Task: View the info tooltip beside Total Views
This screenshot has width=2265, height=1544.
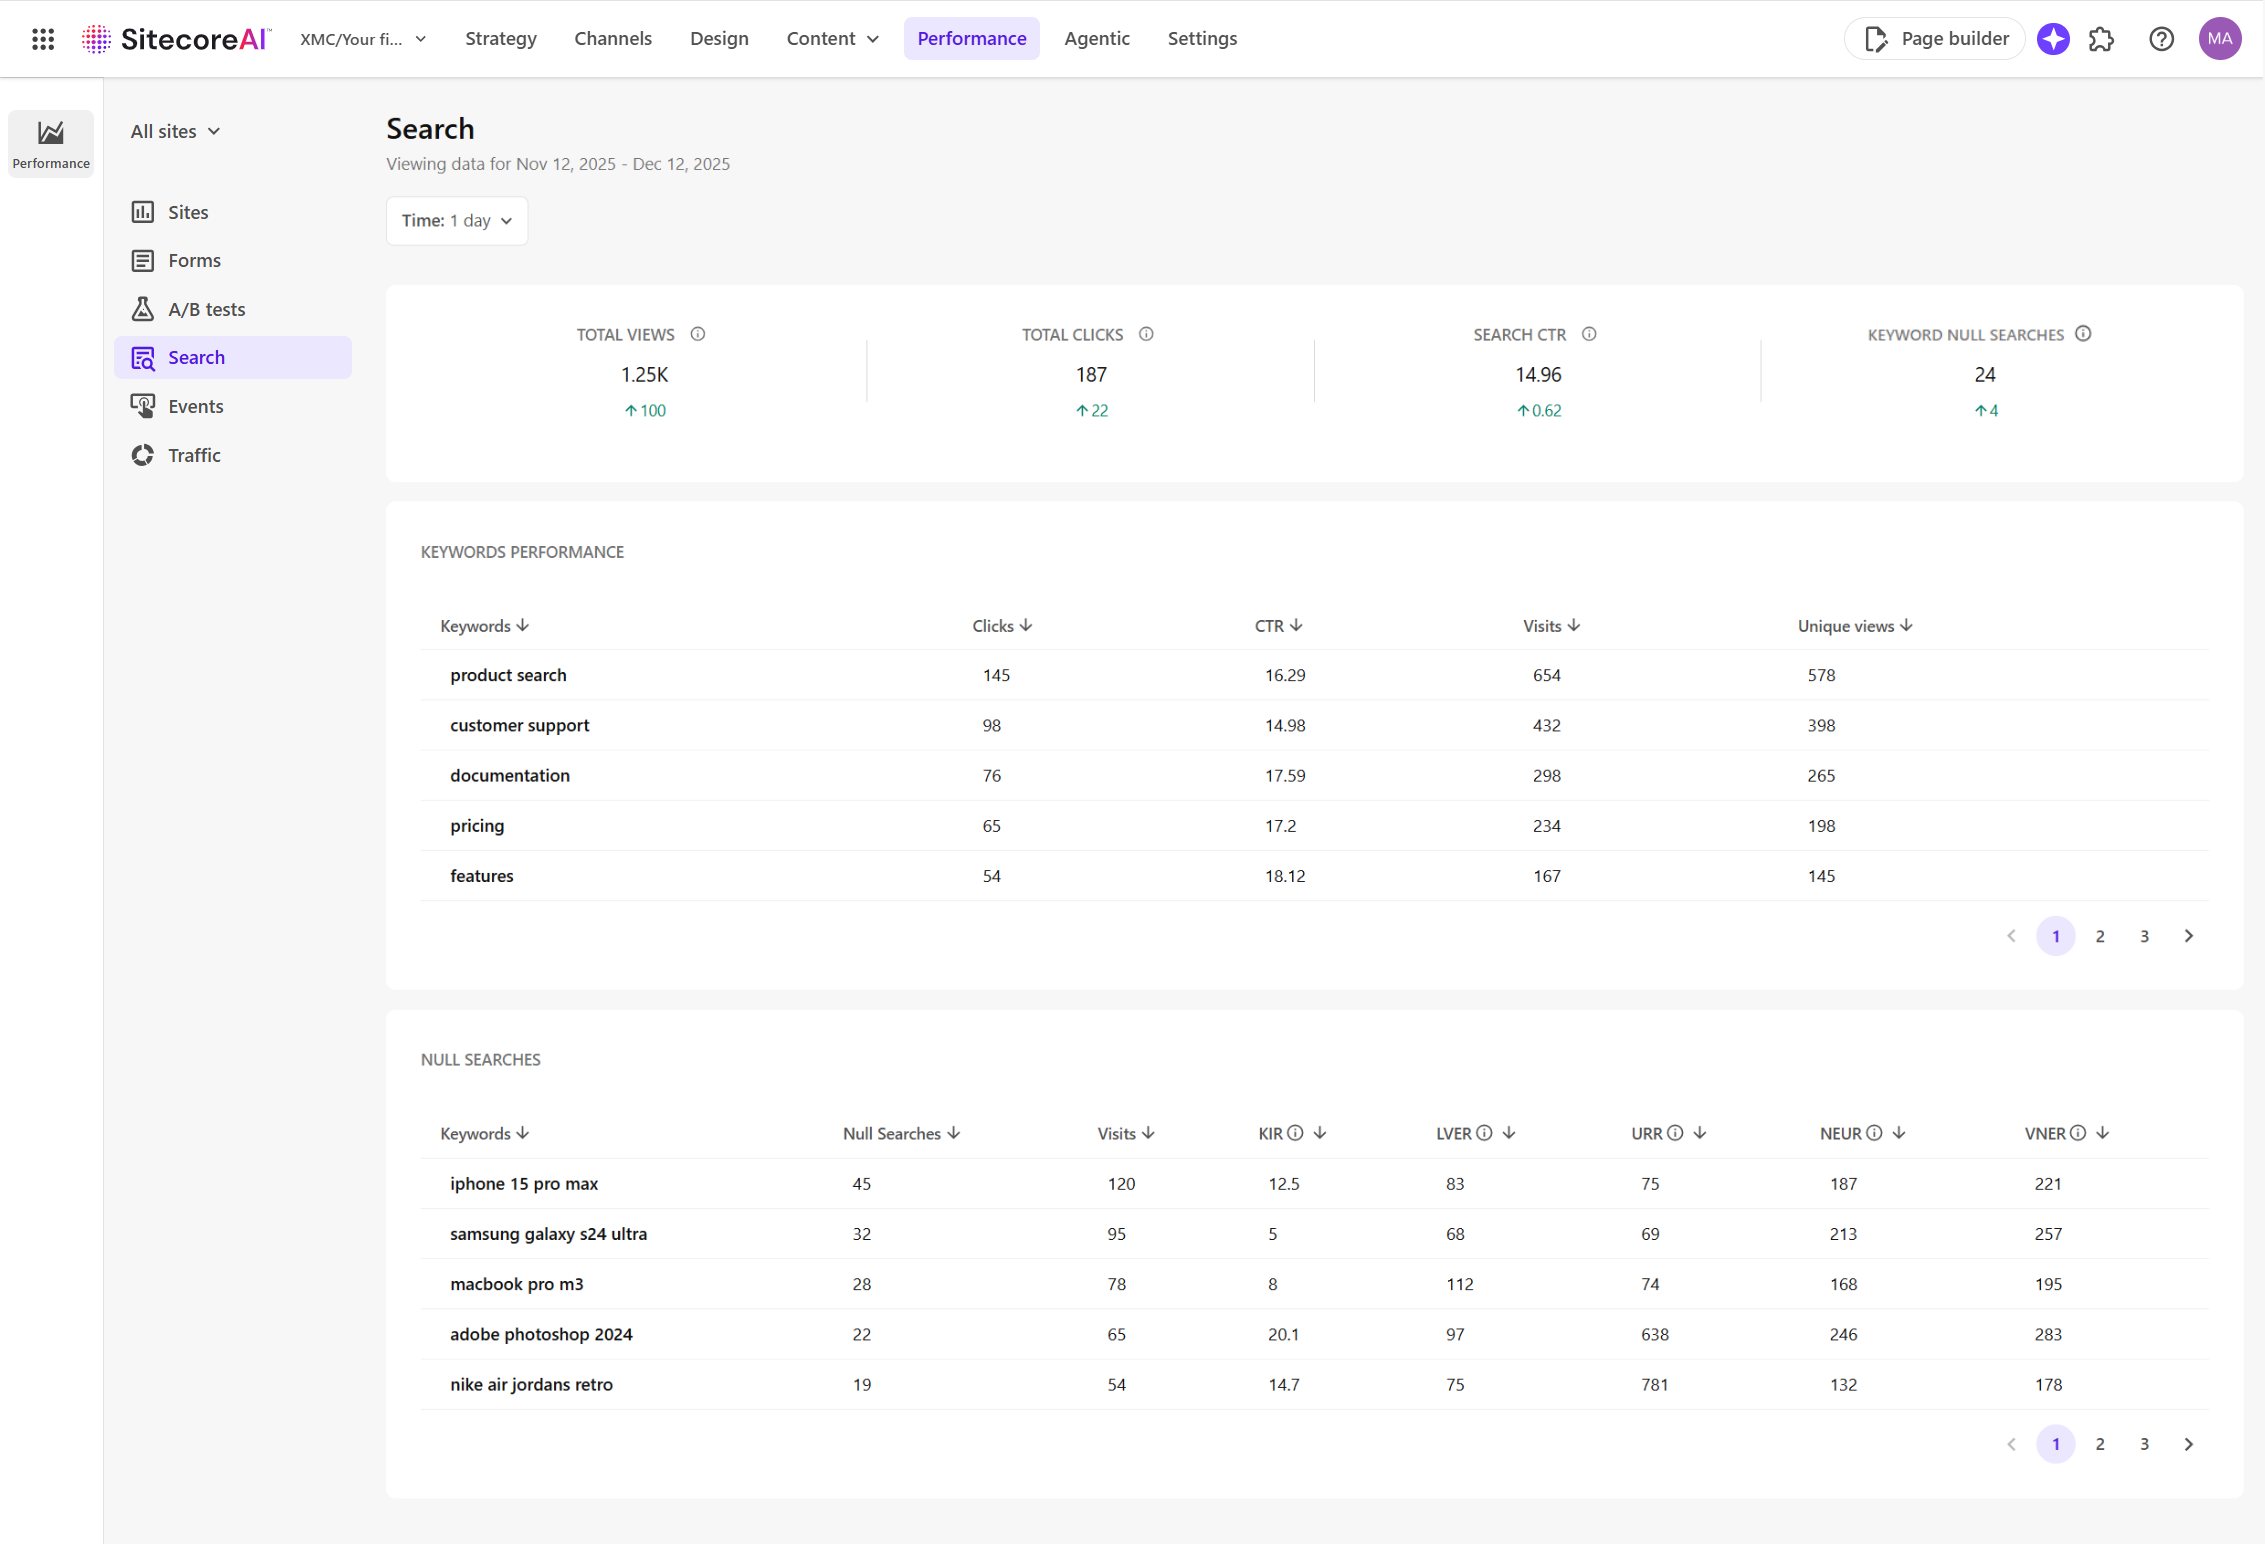Action: tap(698, 334)
